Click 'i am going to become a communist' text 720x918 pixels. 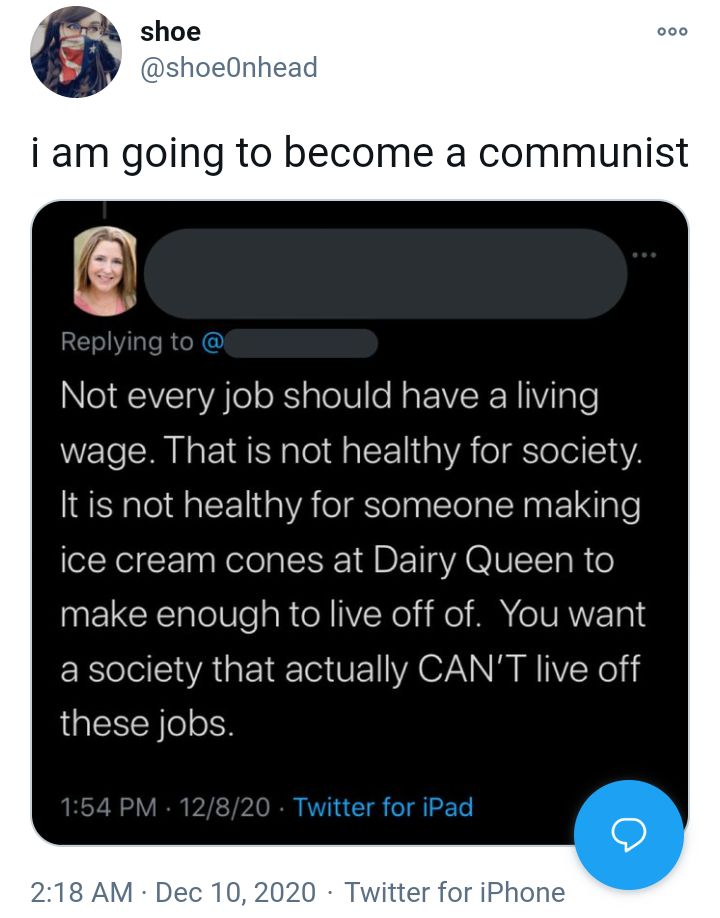tap(359, 153)
